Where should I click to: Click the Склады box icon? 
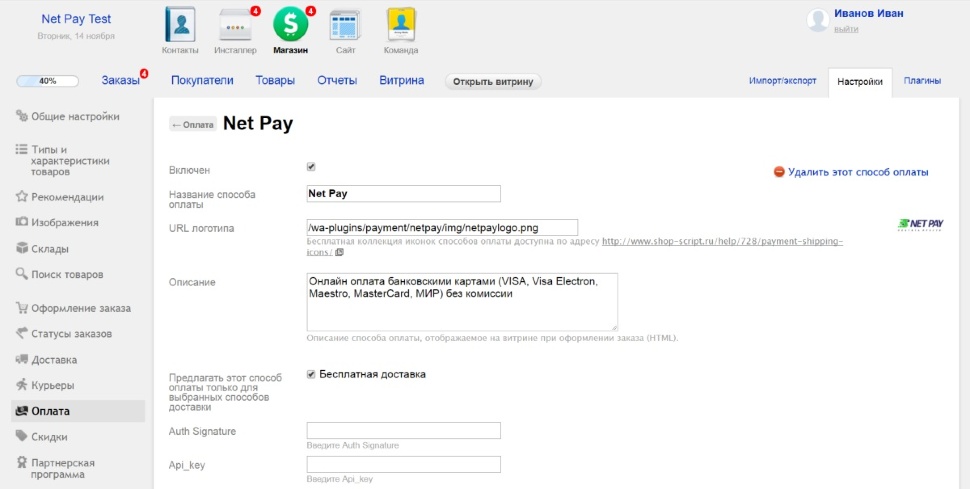(22, 249)
